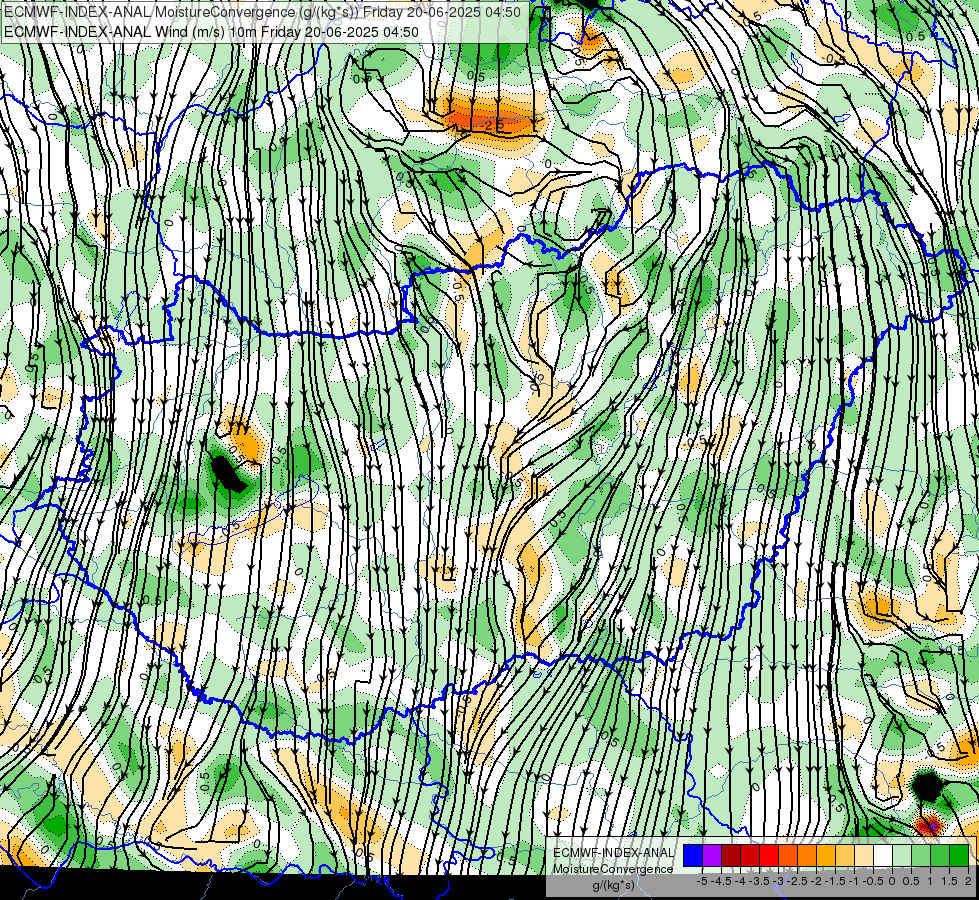Click "ECMWF-INDEX-ANAL" text inside the legend box
Screen dimensions: 979x900
[x=613, y=853]
